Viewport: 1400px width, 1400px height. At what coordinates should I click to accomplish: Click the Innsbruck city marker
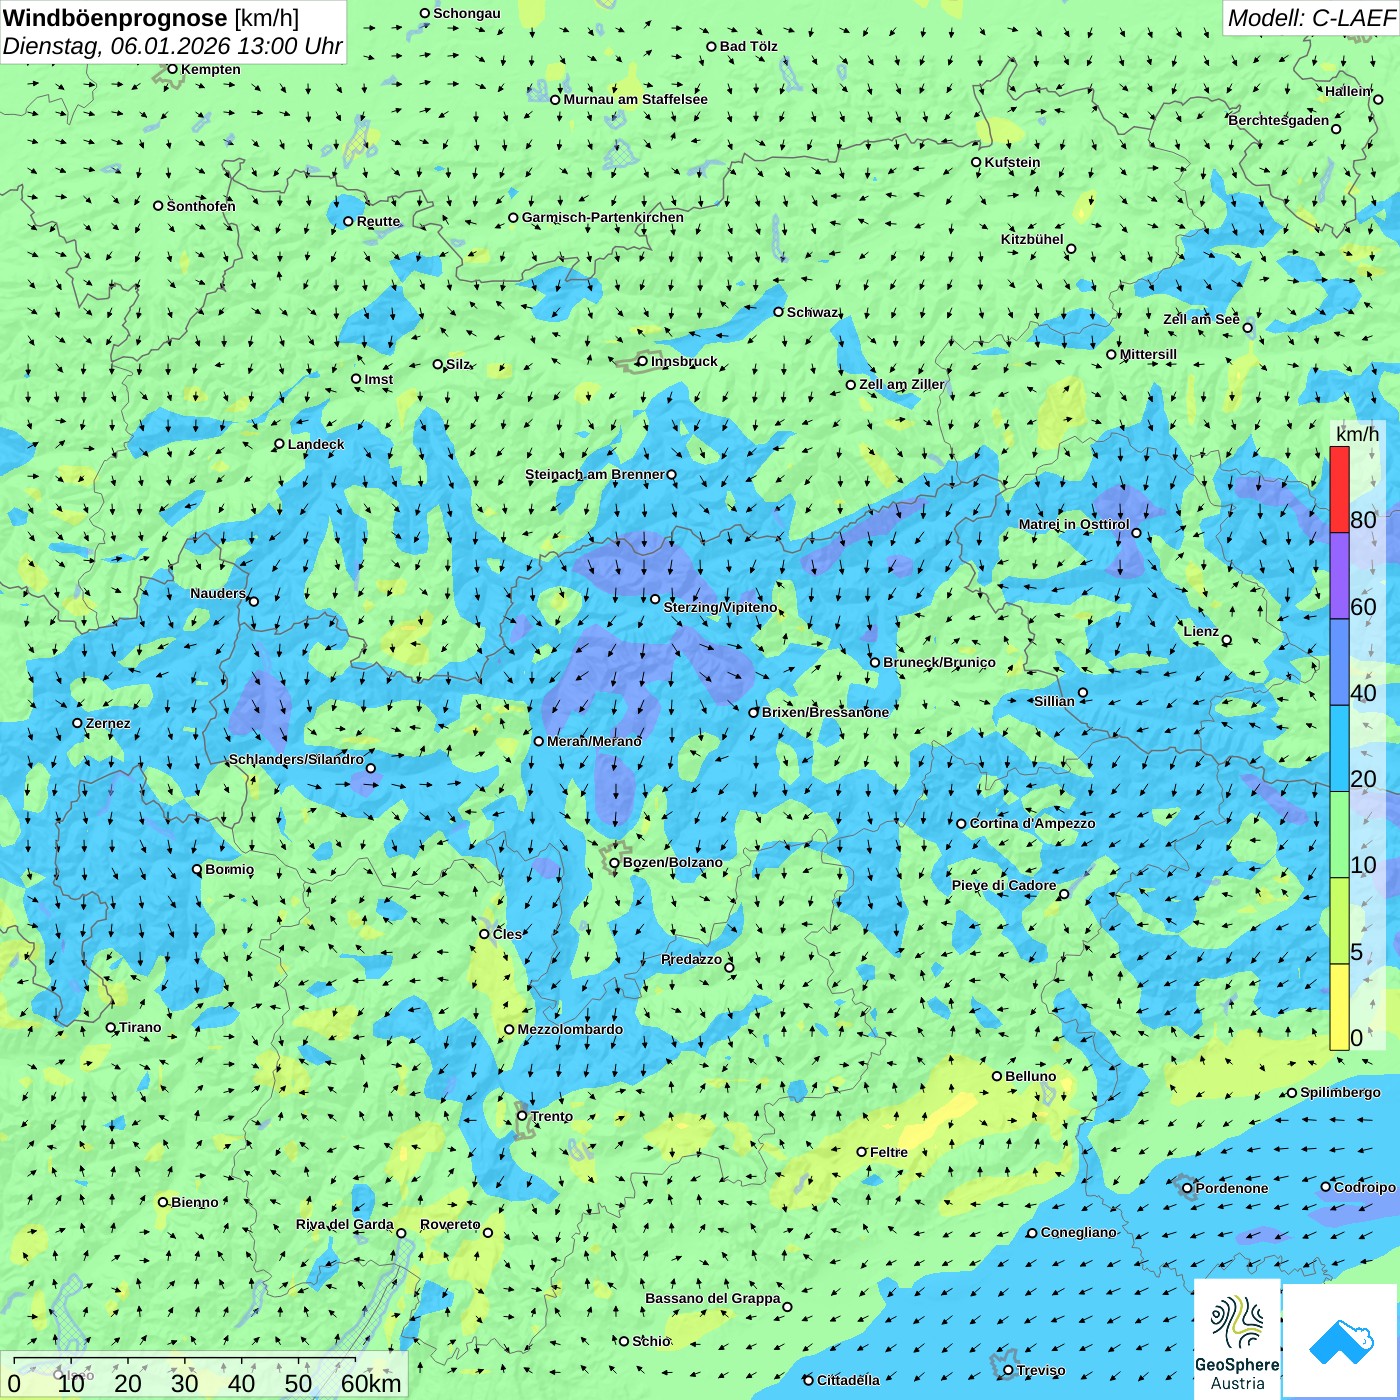click(643, 362)
